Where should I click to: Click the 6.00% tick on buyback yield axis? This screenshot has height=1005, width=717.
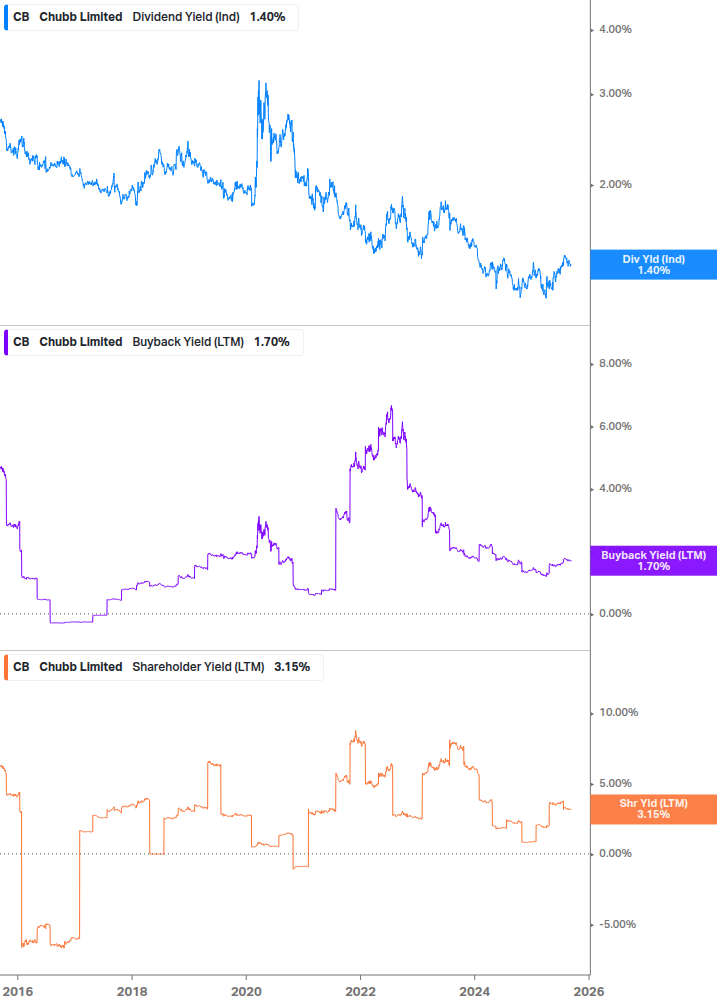pyautogui.click(x=615, y=426)
